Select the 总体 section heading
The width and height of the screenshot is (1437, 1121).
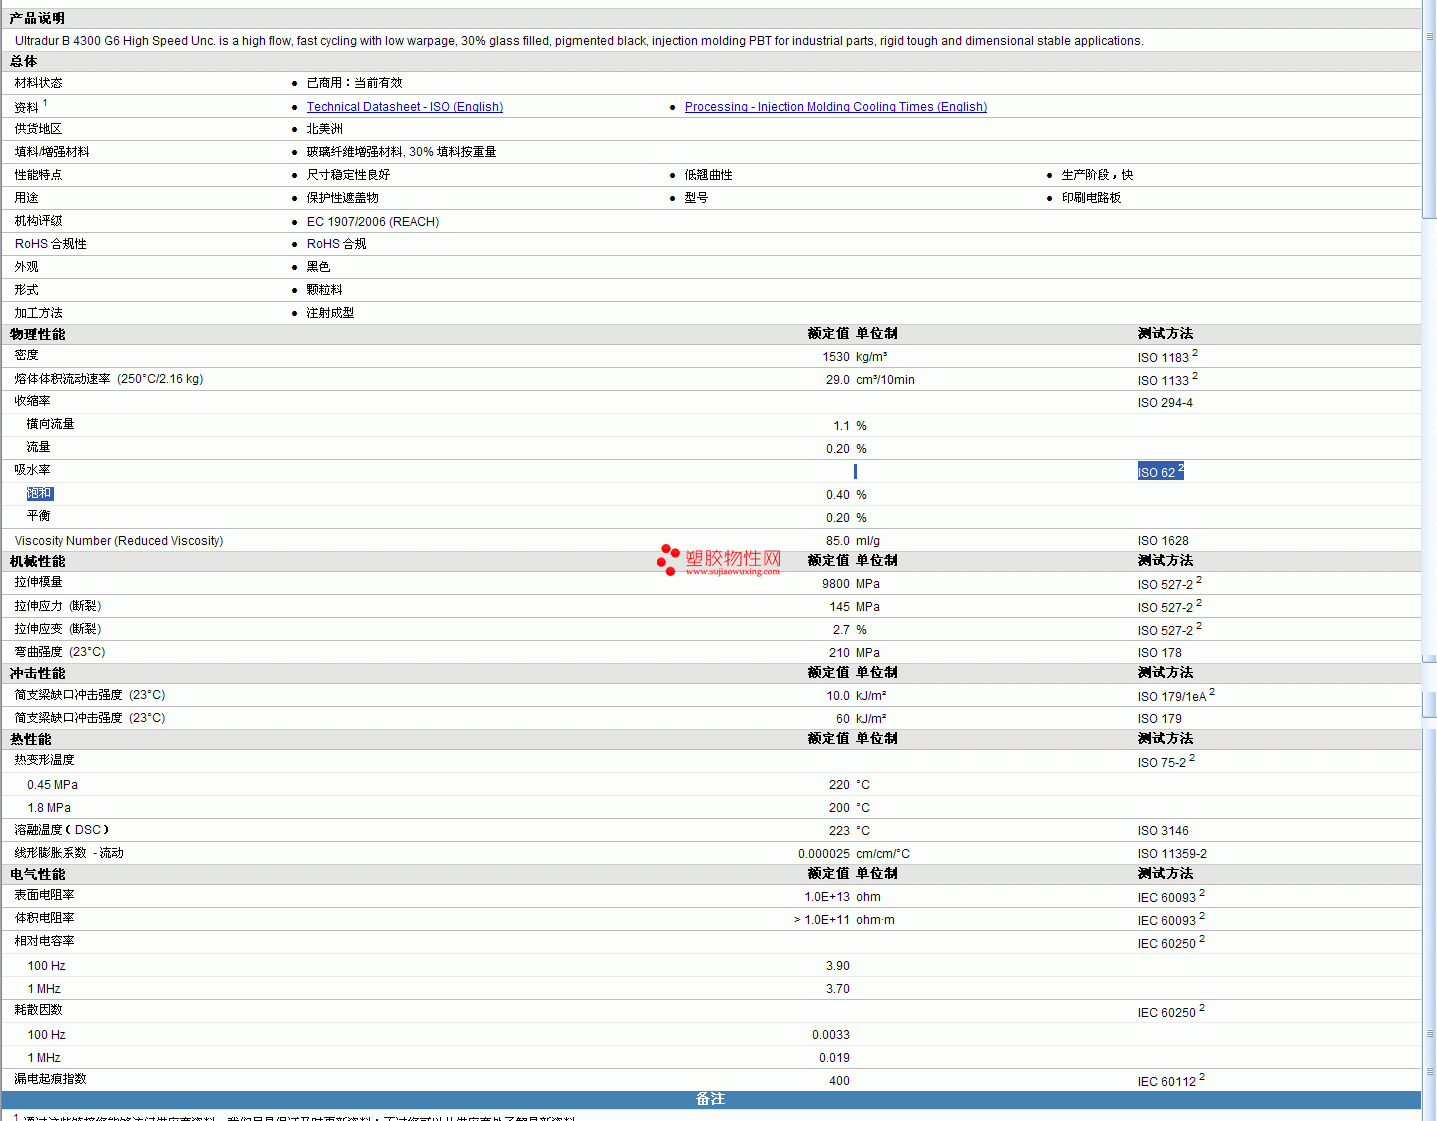click(x=24, y=62)
